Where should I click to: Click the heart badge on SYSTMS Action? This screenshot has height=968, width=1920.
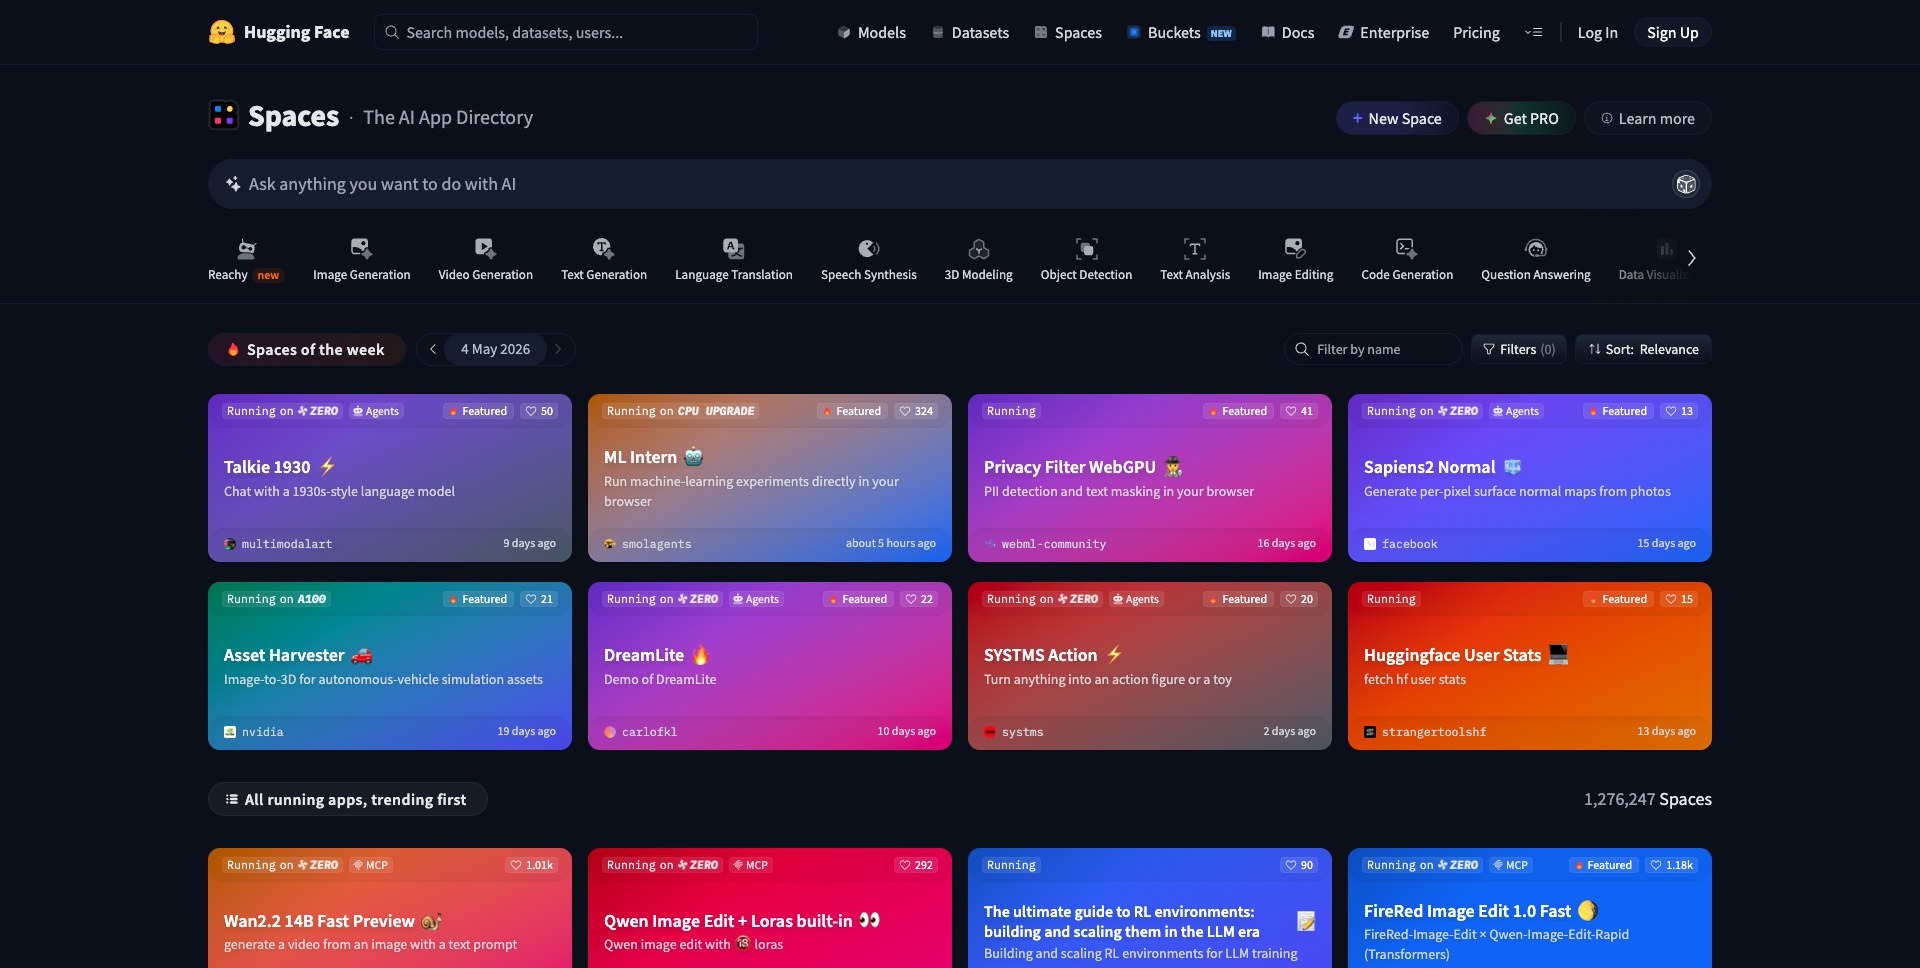click(x=1299, y=599)
